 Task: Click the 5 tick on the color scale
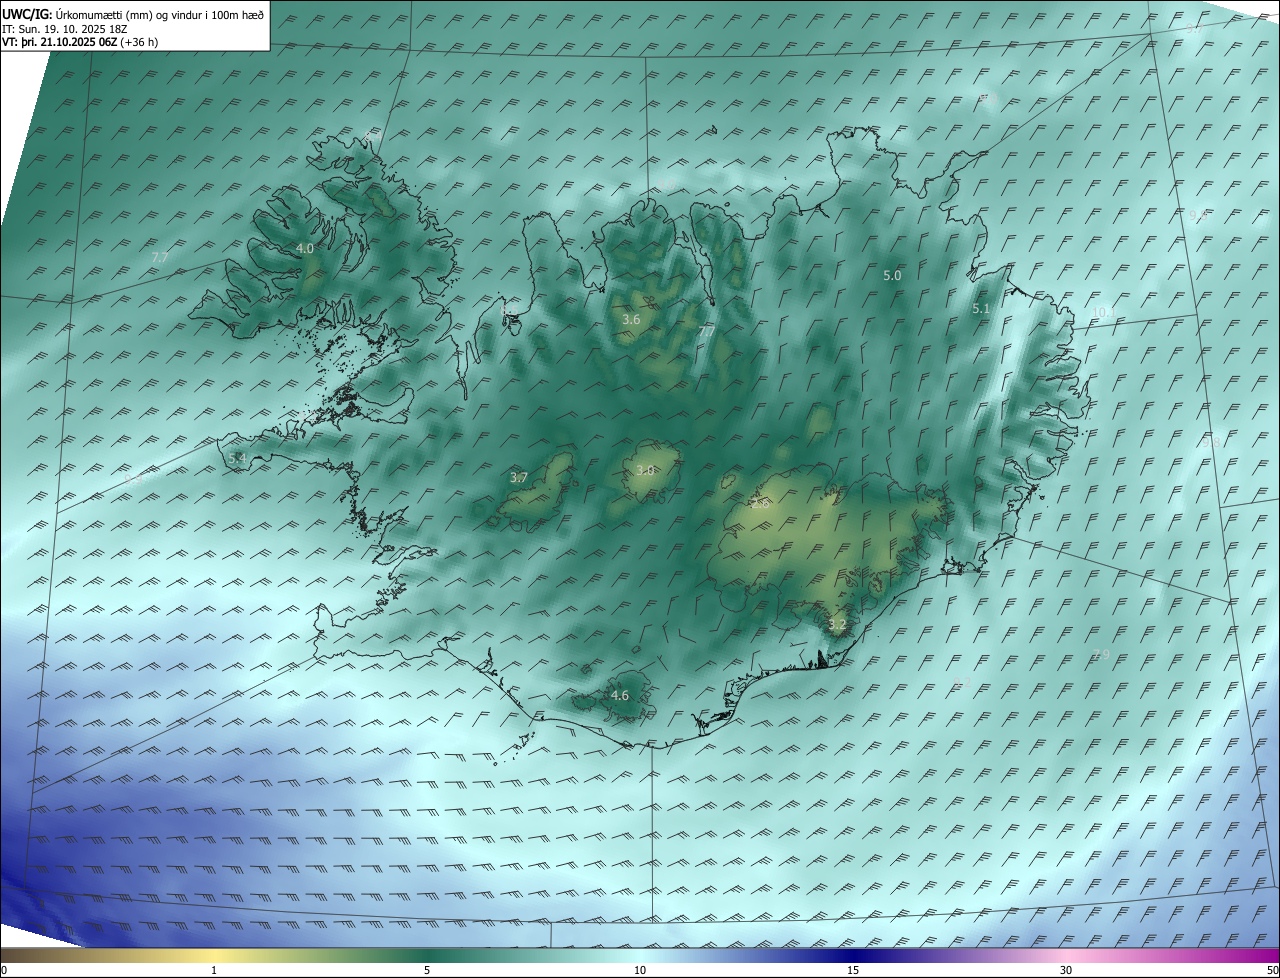[x=427, y=970]
